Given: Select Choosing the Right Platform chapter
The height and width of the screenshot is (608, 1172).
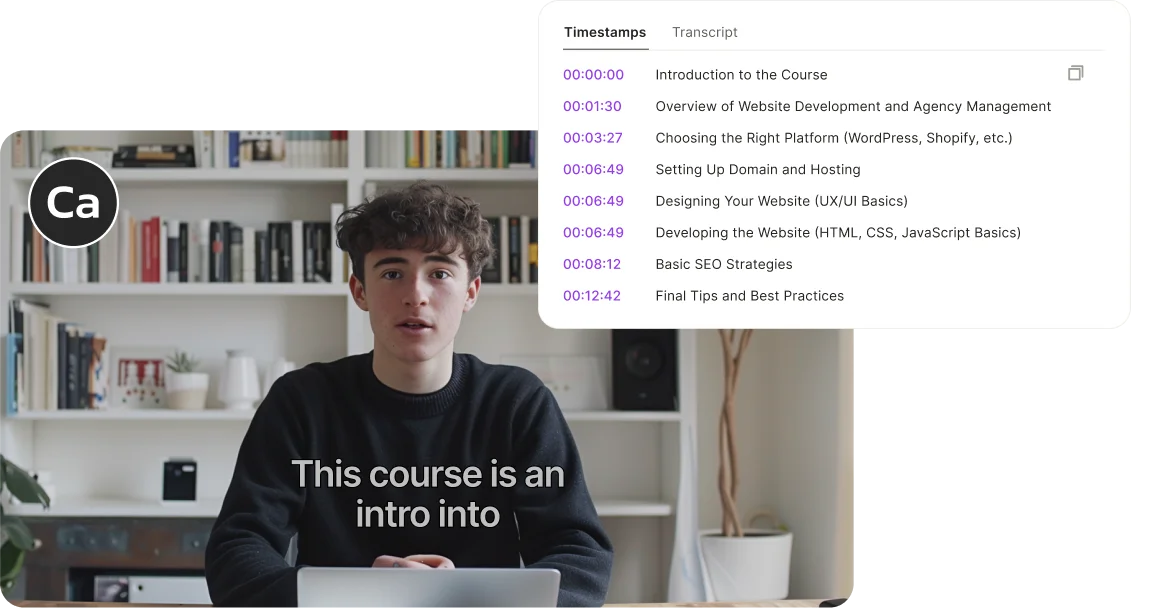Looking at the screenshot, I should tap(833, 138).
